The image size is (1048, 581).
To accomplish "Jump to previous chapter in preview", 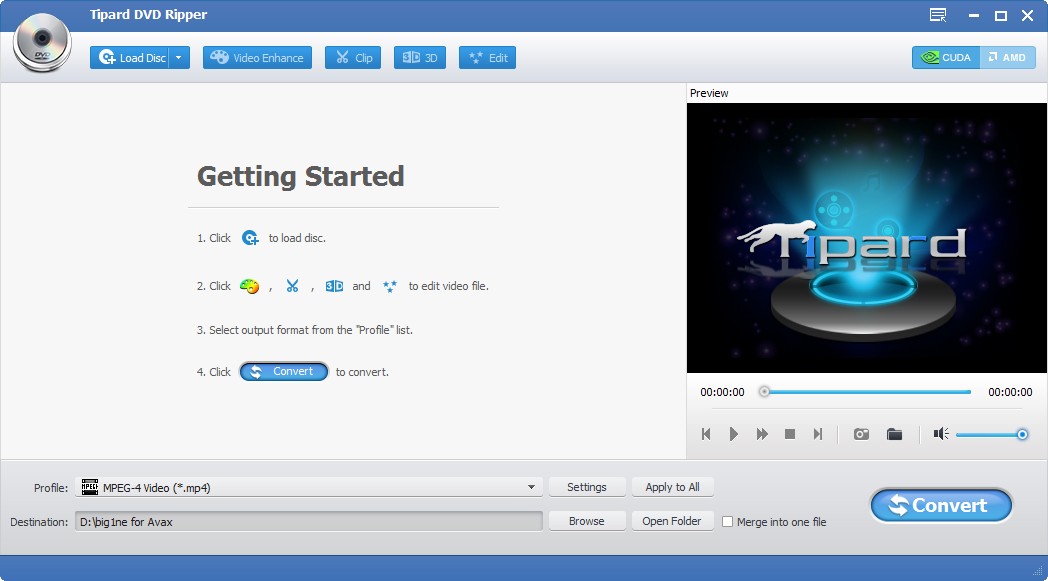I will pos(706,434).
